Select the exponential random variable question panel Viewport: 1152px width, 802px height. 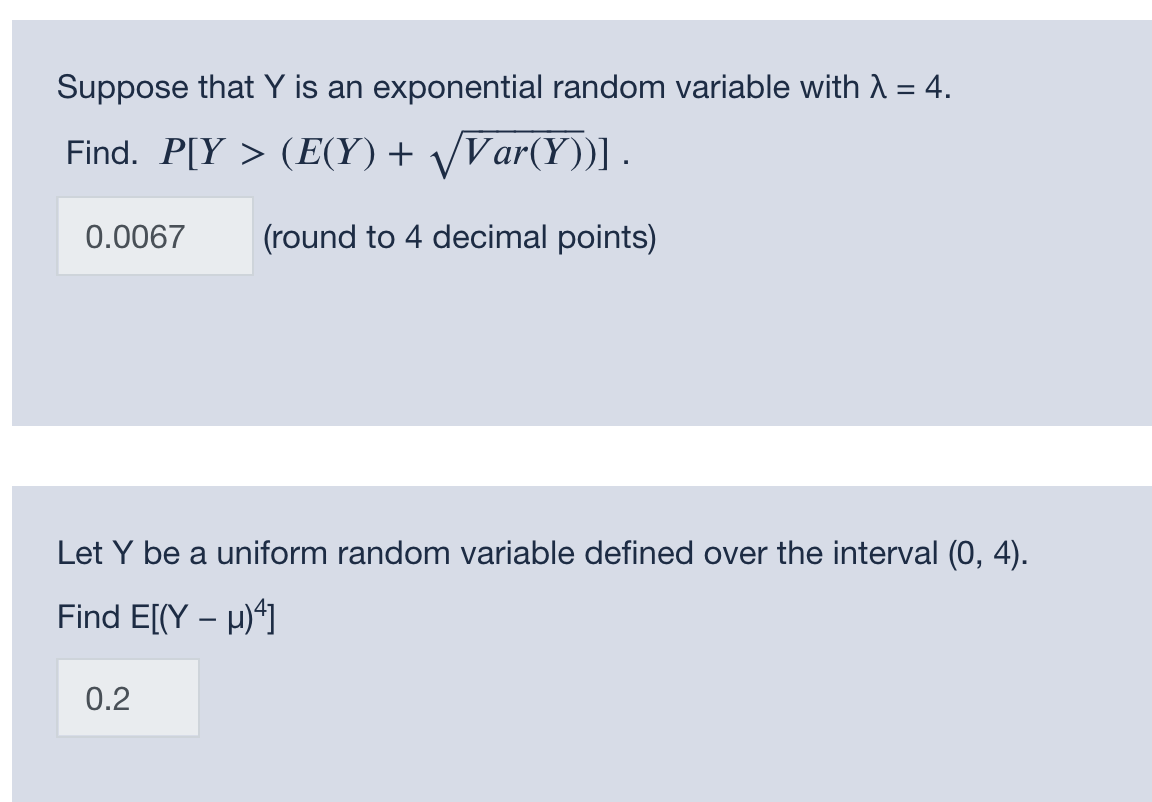click(576, 220)
